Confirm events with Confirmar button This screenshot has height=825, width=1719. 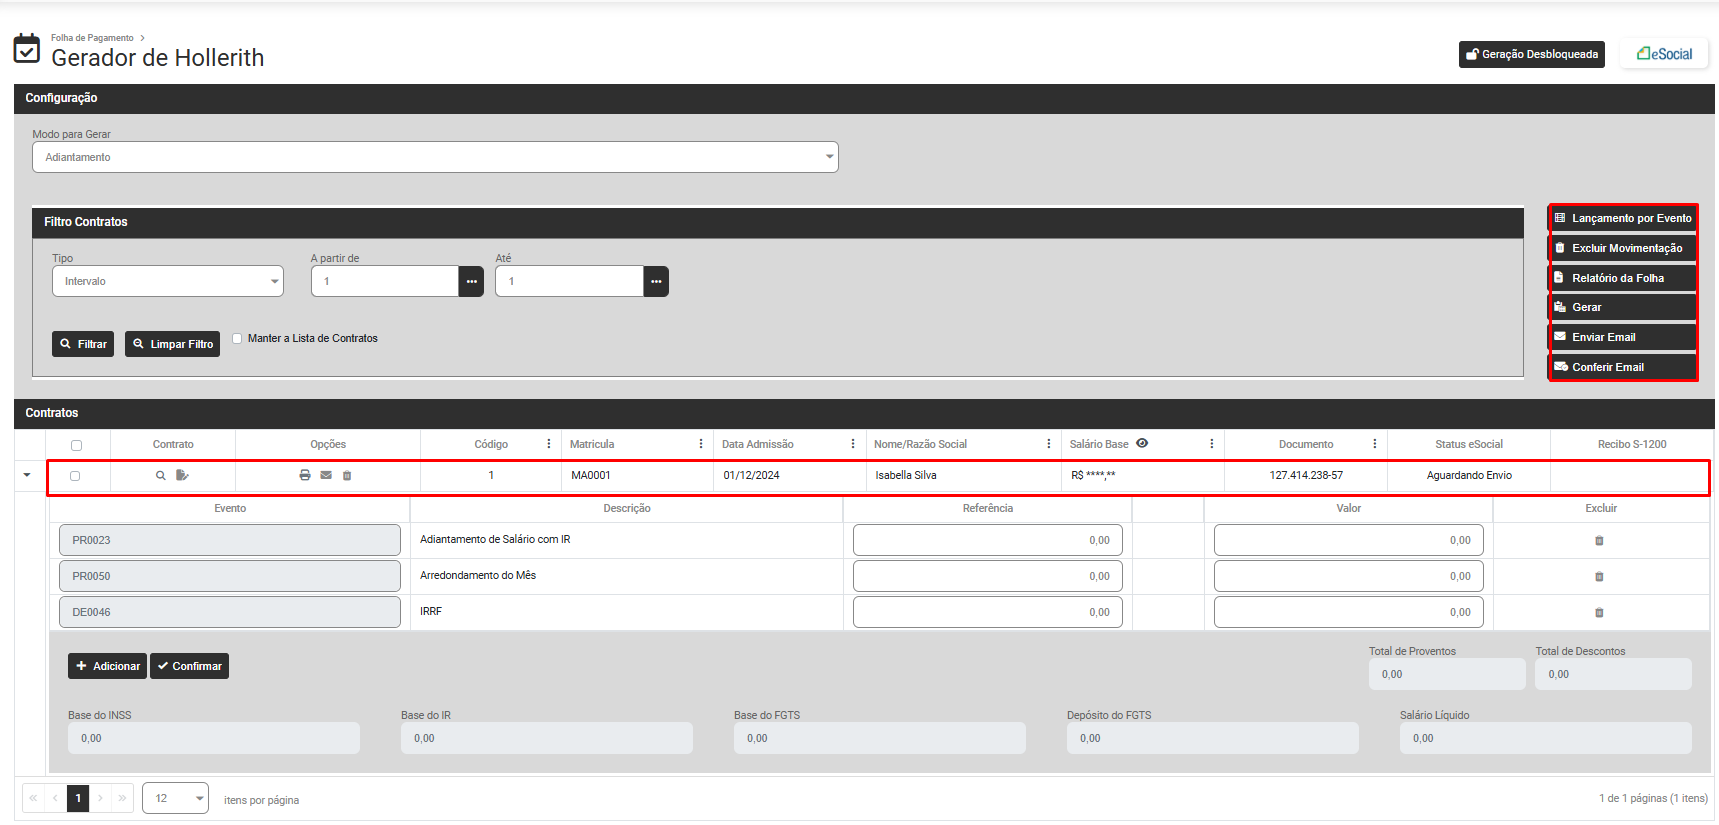tap(189, 666)
